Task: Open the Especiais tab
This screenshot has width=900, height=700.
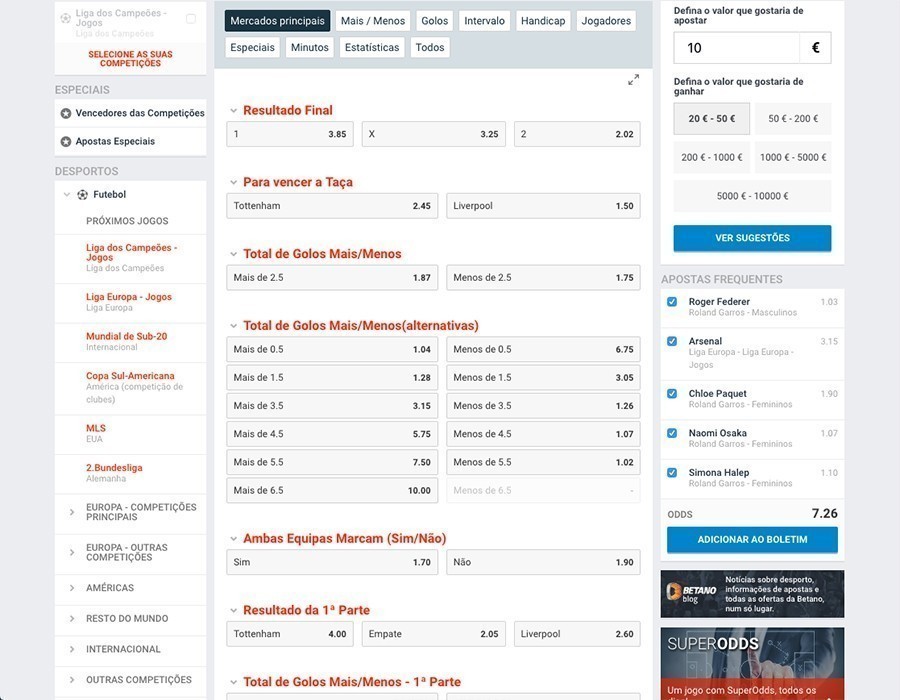Action: point(253,48)
